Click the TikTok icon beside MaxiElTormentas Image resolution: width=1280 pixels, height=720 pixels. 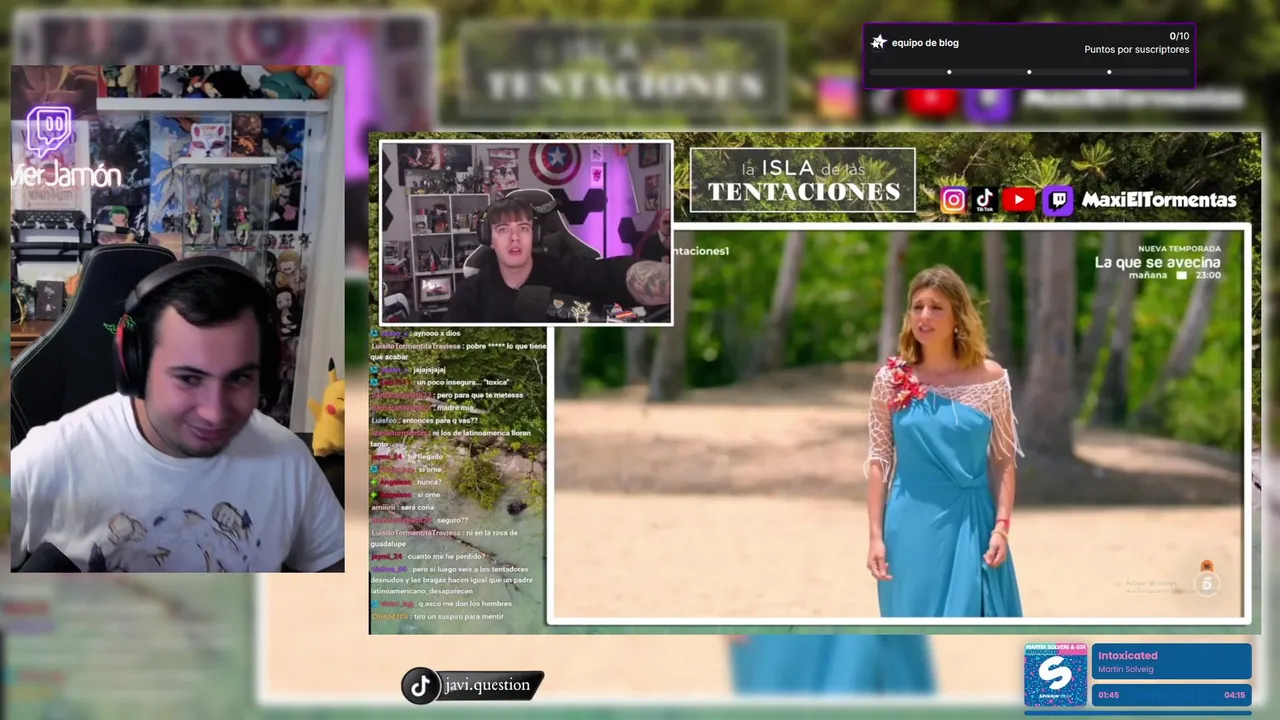click(x=985, y=200)
